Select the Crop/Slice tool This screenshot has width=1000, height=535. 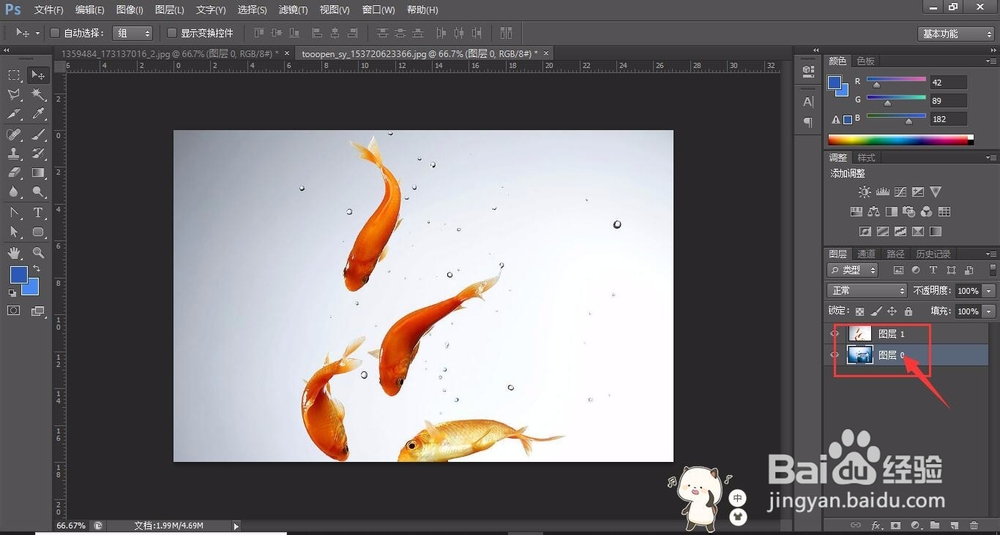point(14,114)
